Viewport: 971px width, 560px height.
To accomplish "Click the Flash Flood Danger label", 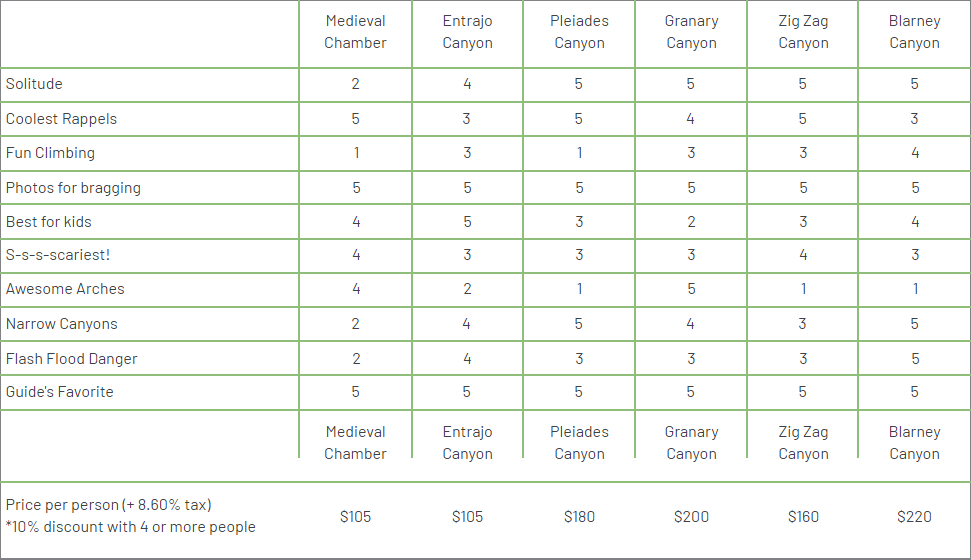I will coord(71,359).
